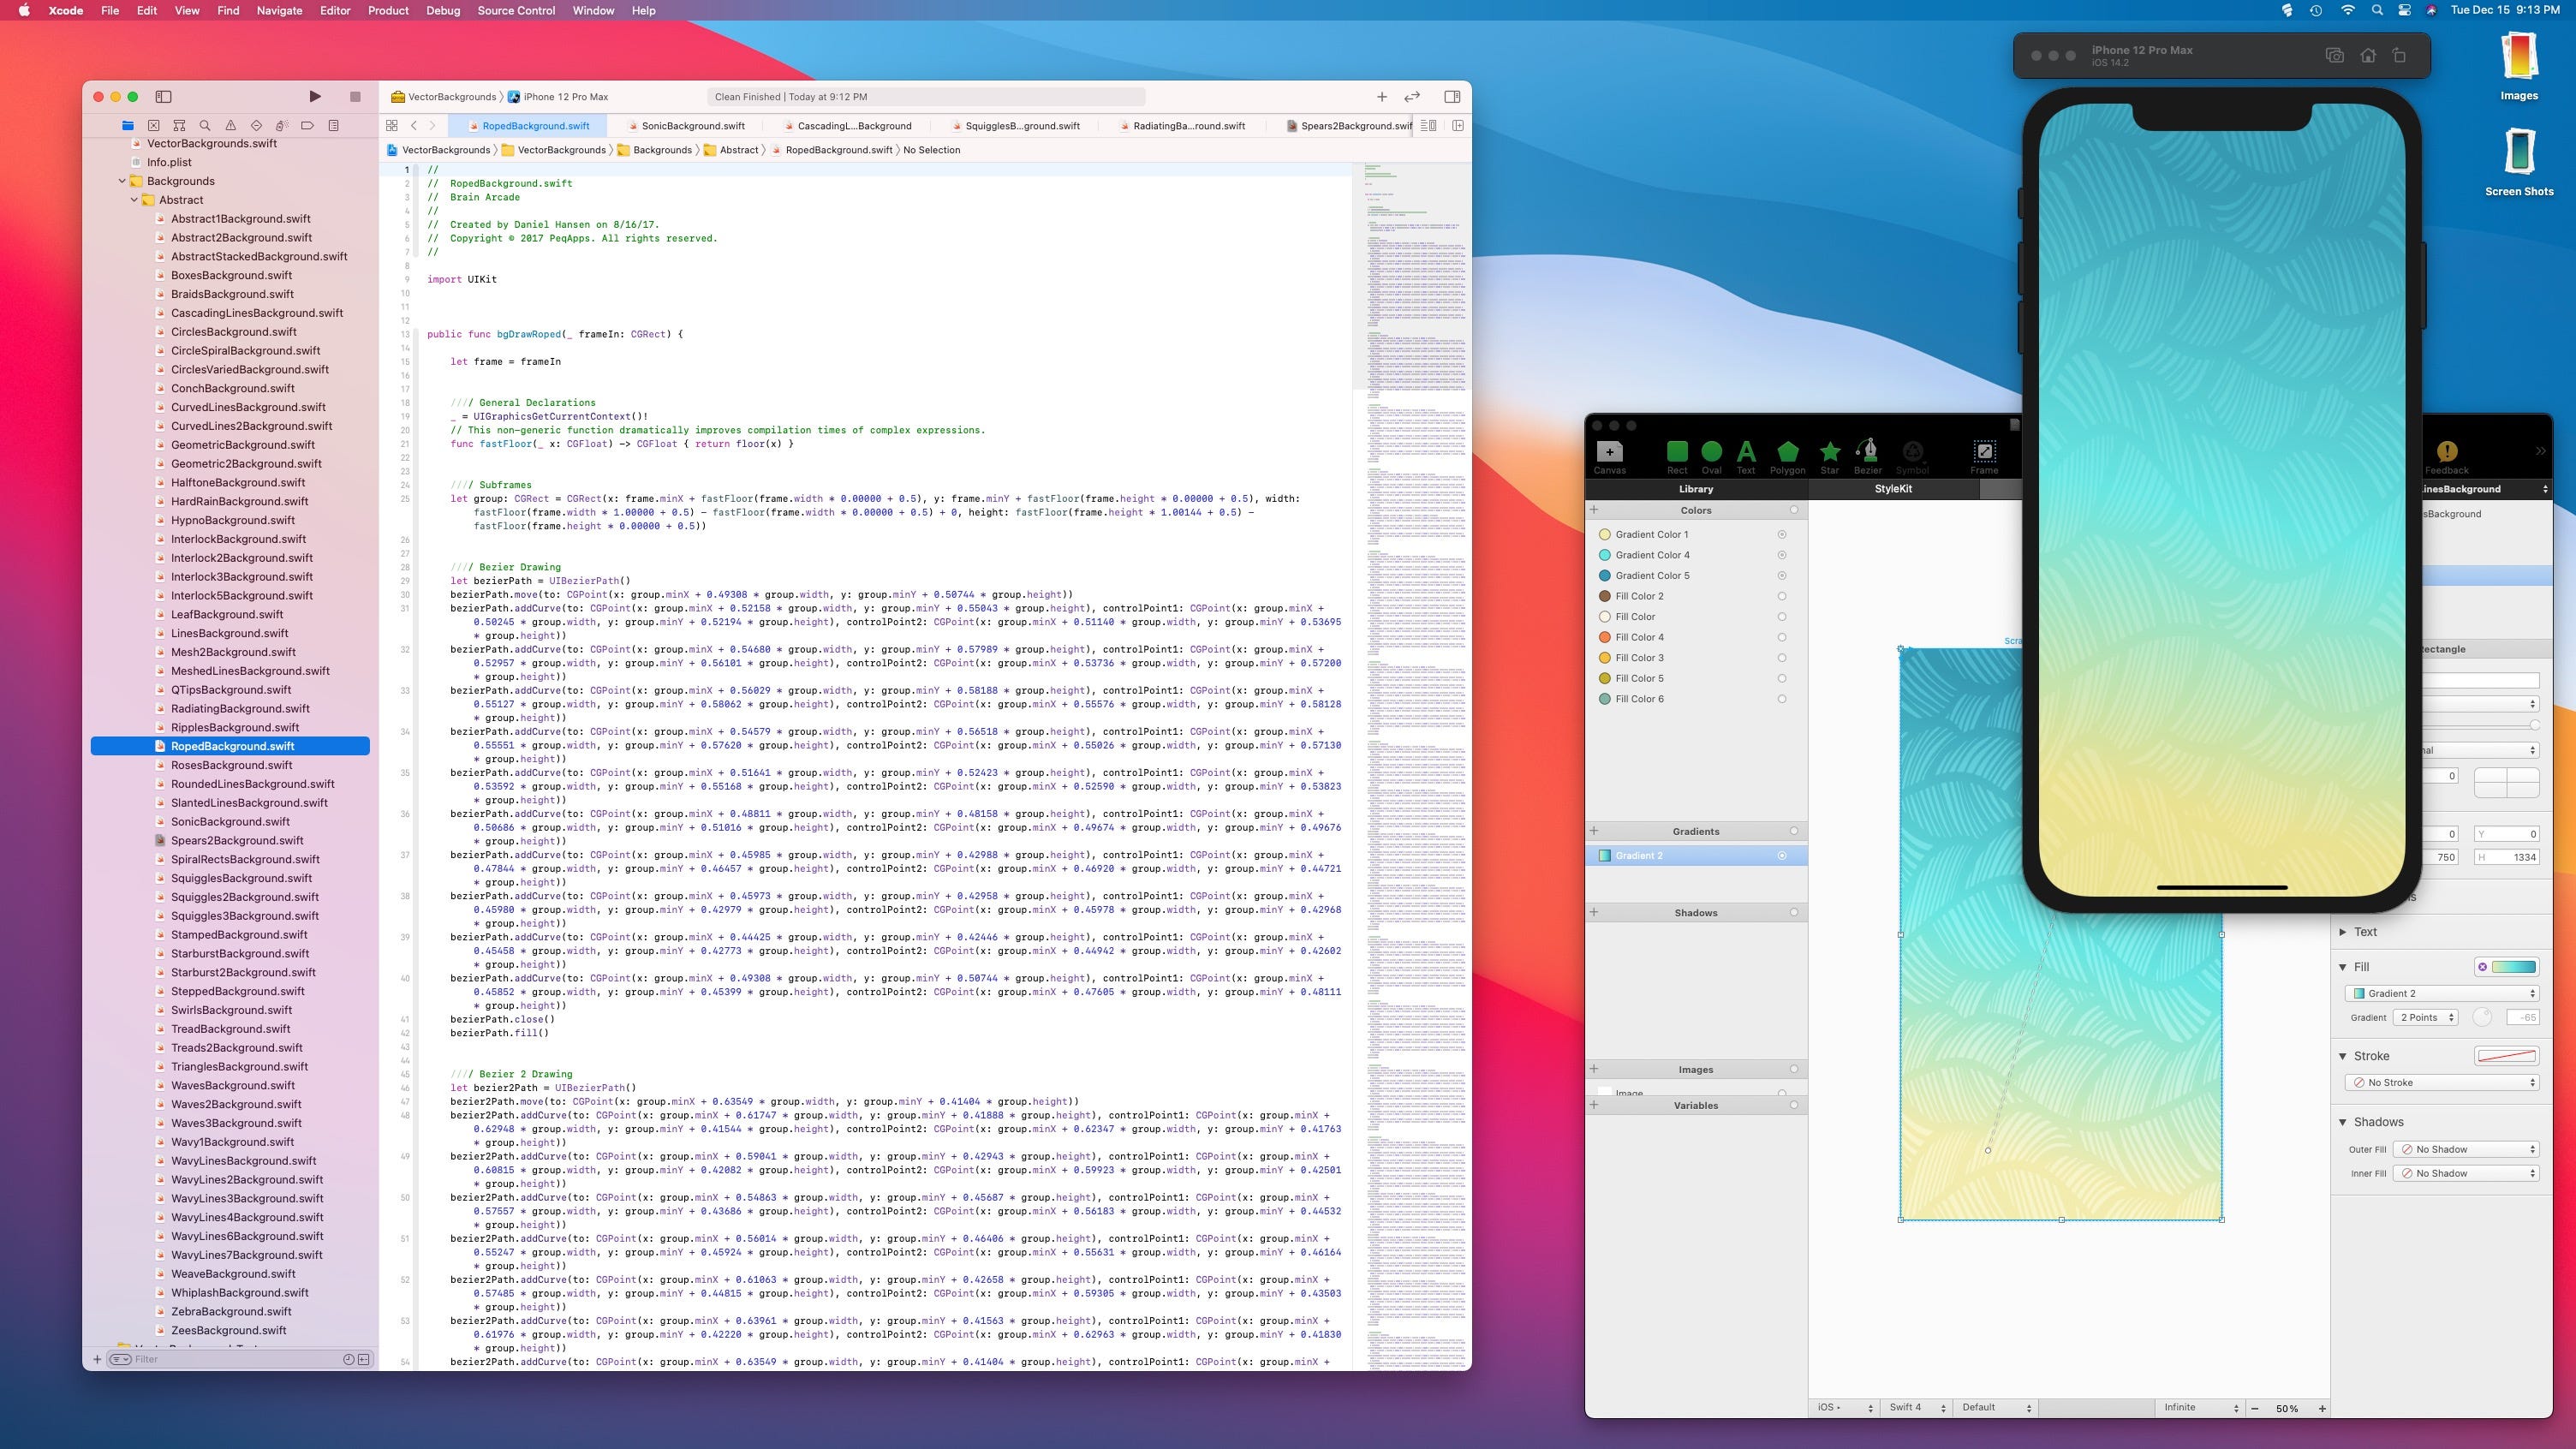The width and height of the screenshot is (2576, 1449).
Task: Open the Source Control menu
Action: (515, 10)
